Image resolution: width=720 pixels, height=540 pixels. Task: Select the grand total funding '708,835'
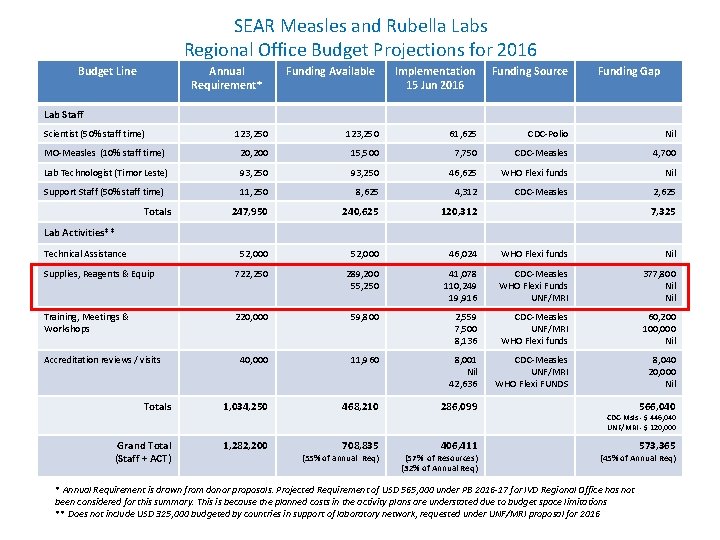pos(360,446)
